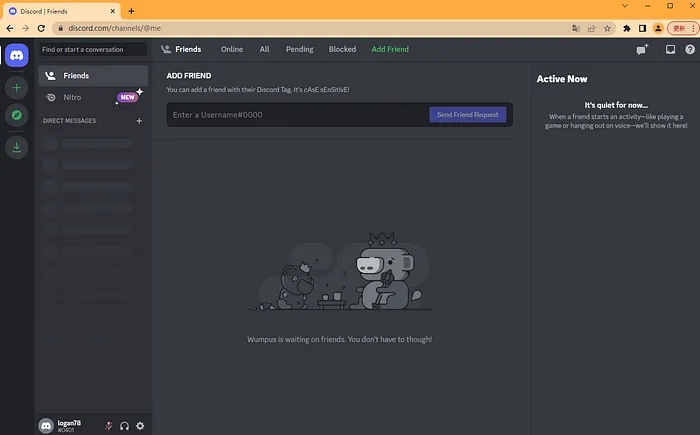The height and width of the screenshot is (435, 700).
Task: Select the Add Friend tab
Action: pos(390,49)
